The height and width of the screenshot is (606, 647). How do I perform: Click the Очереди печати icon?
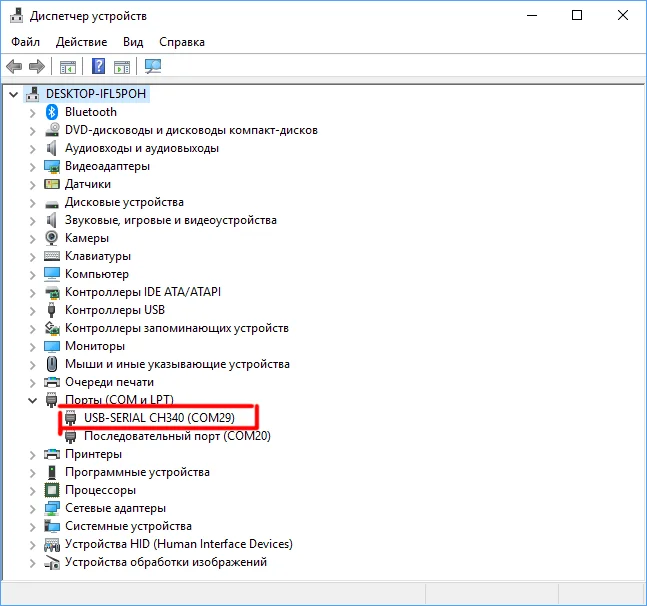pyautogui.click(x=52, y=382)
